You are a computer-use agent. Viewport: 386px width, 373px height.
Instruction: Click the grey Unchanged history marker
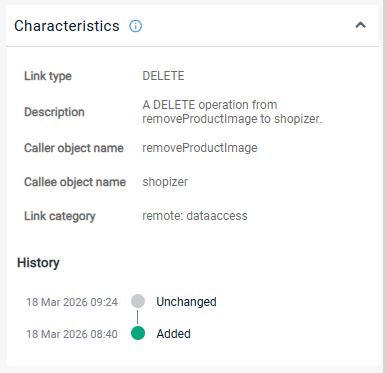point(138,301)
